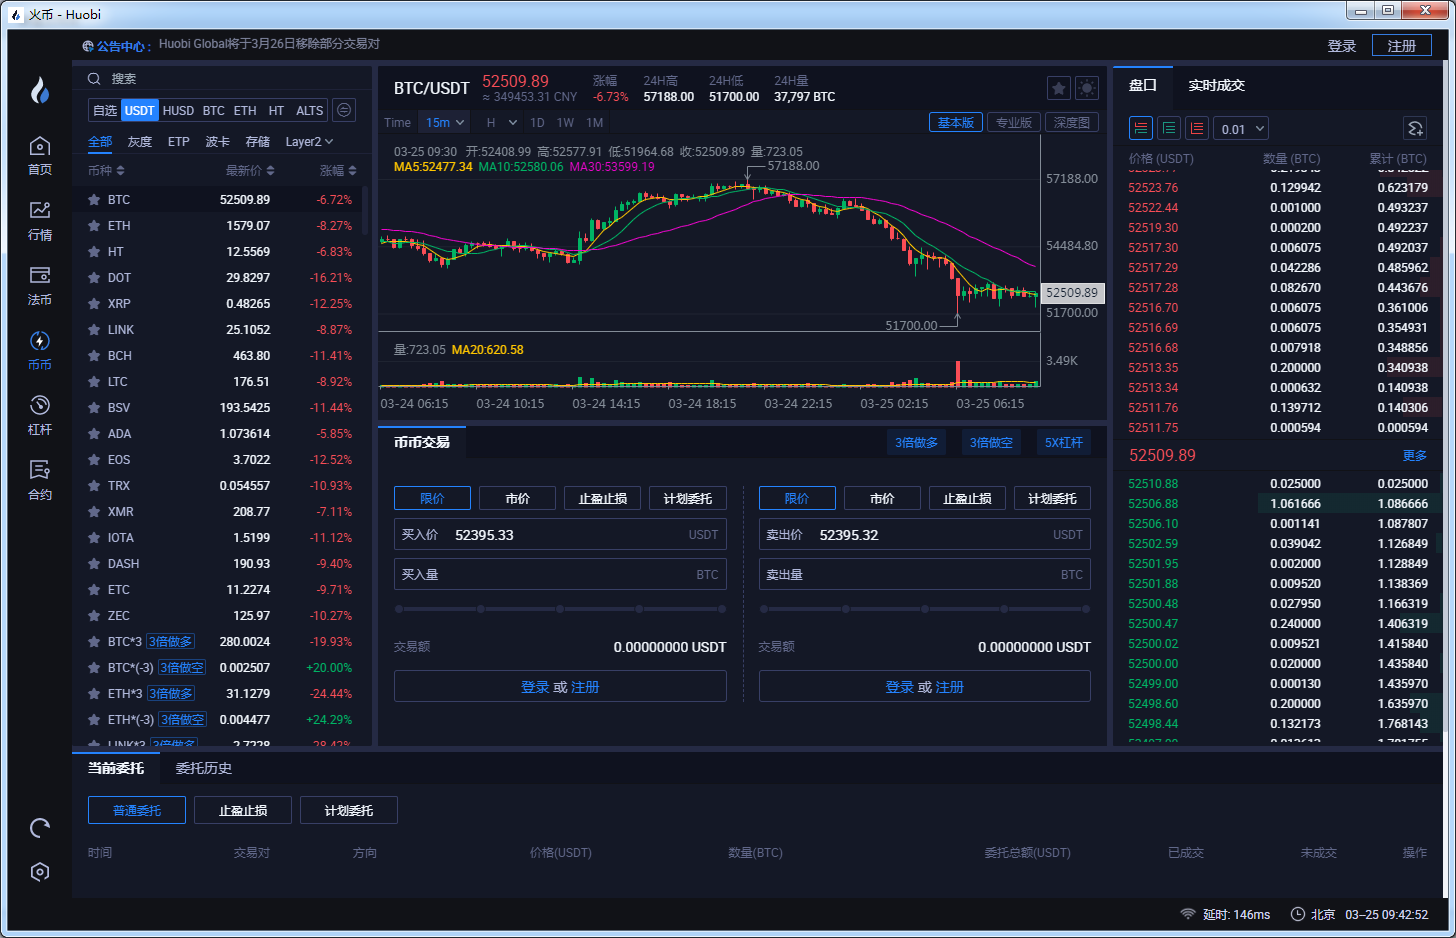Open the 15m interval dropdown
Image resolution: width=1456 pixels, height=938 pixels.
click(x=445, y=122)
